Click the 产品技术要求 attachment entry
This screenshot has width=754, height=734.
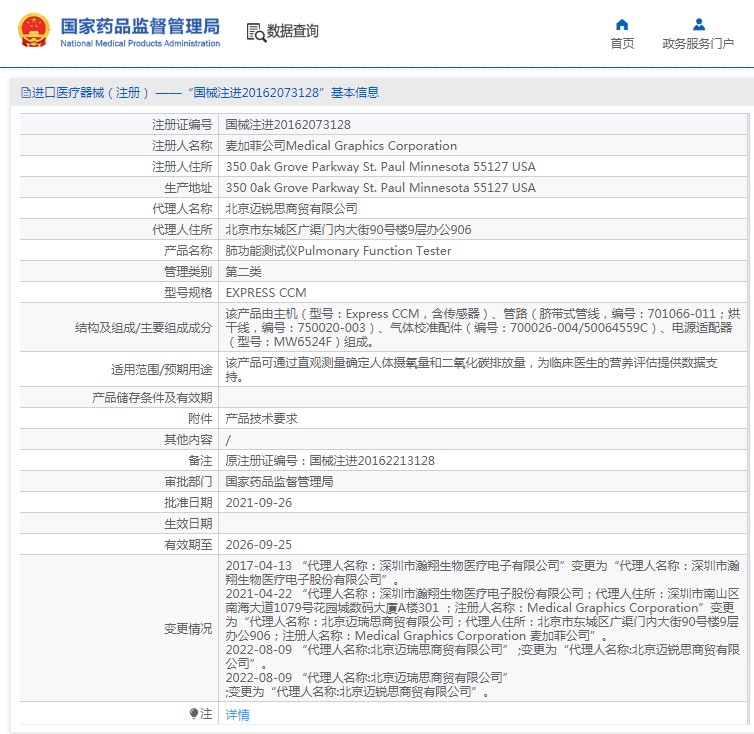(x=262, y=418)
